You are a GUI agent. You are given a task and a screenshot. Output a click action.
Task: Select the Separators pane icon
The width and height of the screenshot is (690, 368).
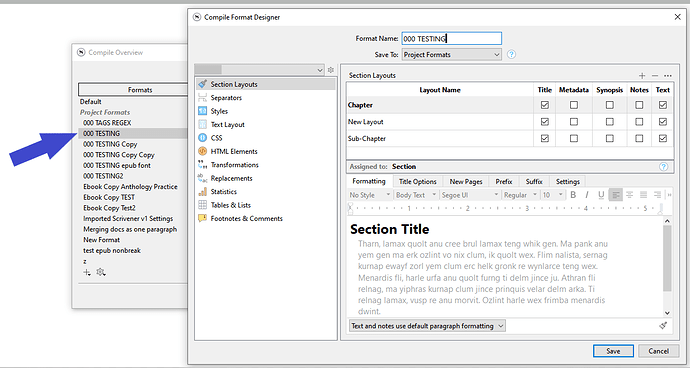tap(202, 98)
